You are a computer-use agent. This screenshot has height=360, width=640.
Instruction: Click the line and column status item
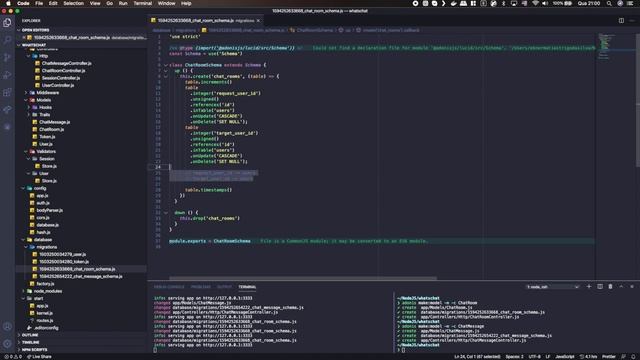[477, 357]
